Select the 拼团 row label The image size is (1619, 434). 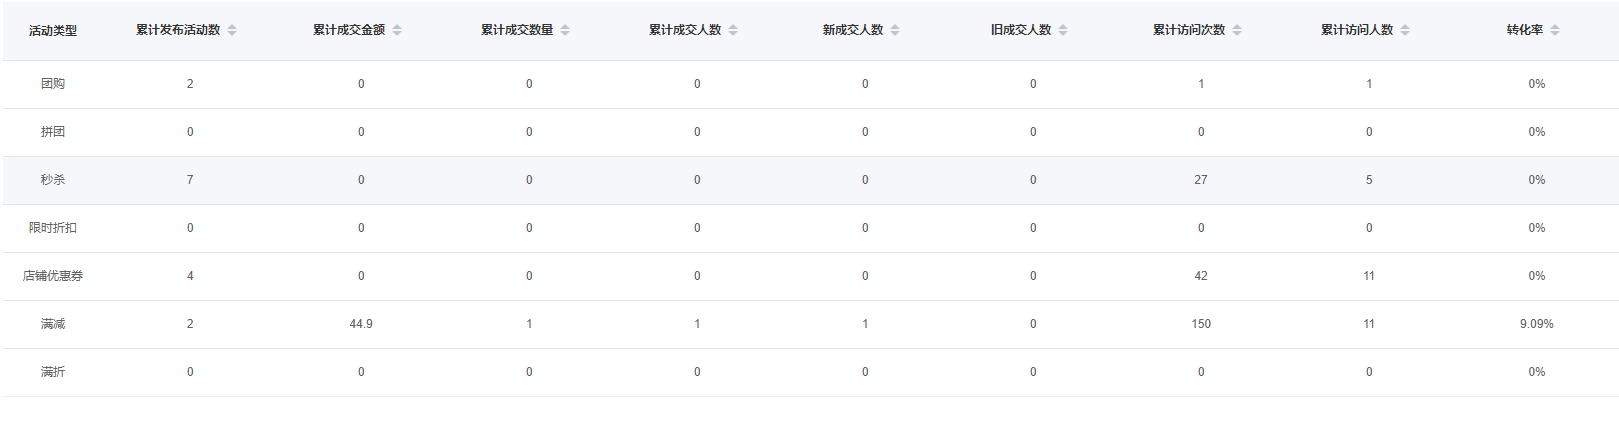53,132
